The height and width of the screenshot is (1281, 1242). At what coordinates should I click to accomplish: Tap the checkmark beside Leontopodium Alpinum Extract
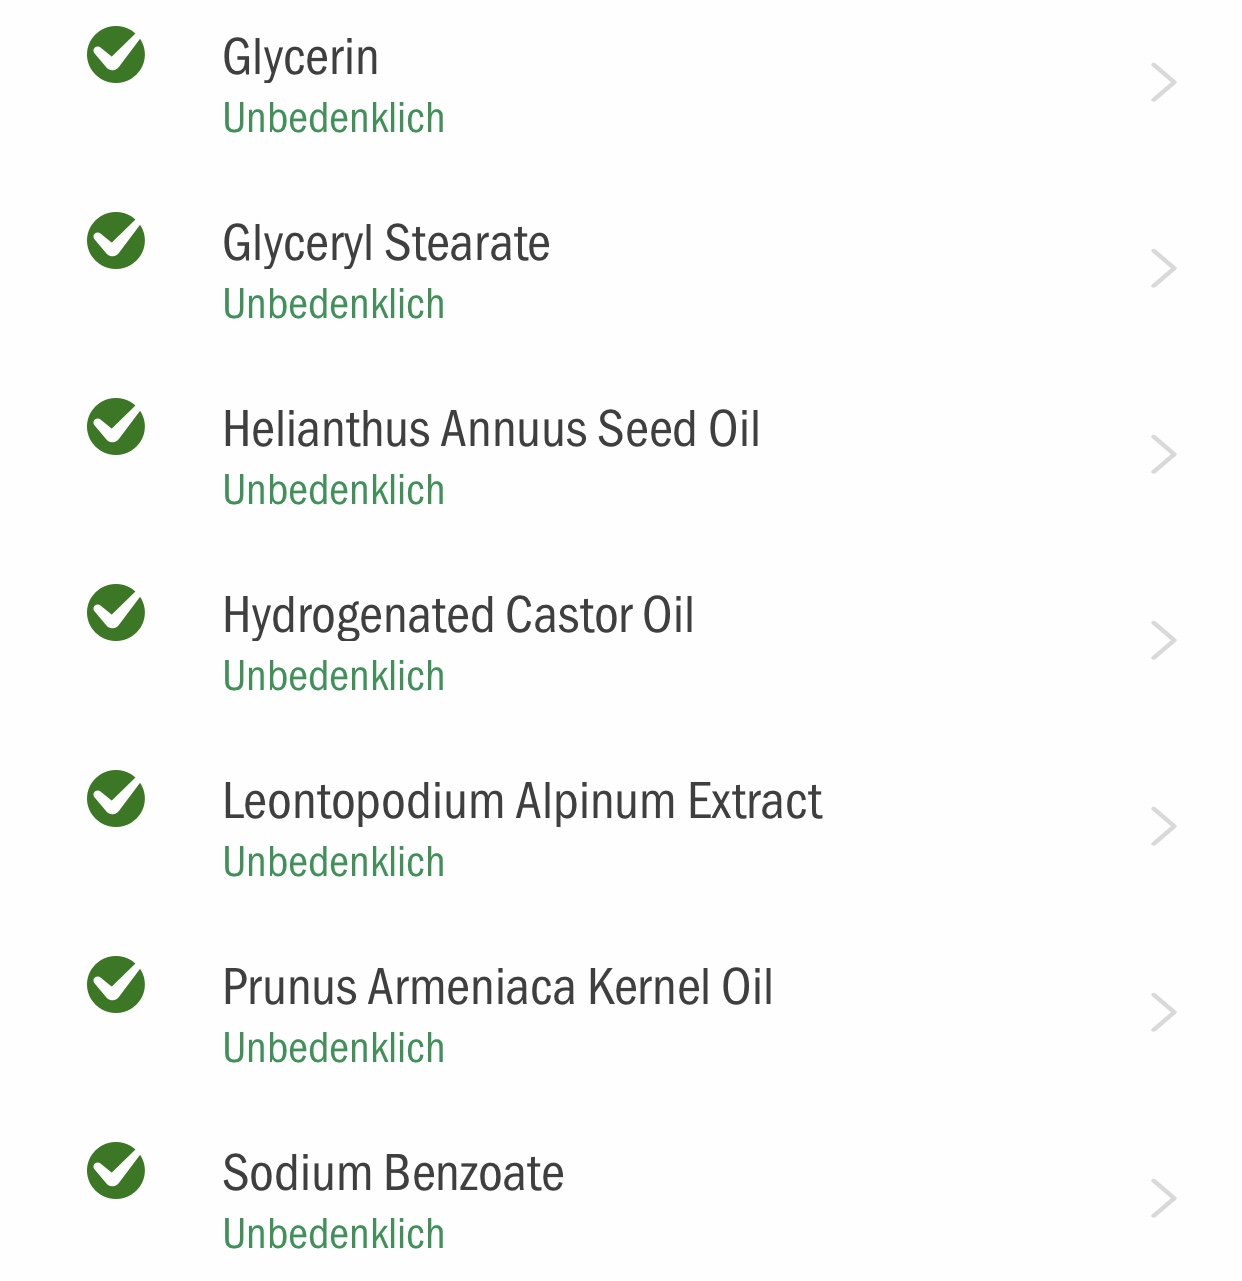coord(116,799)
